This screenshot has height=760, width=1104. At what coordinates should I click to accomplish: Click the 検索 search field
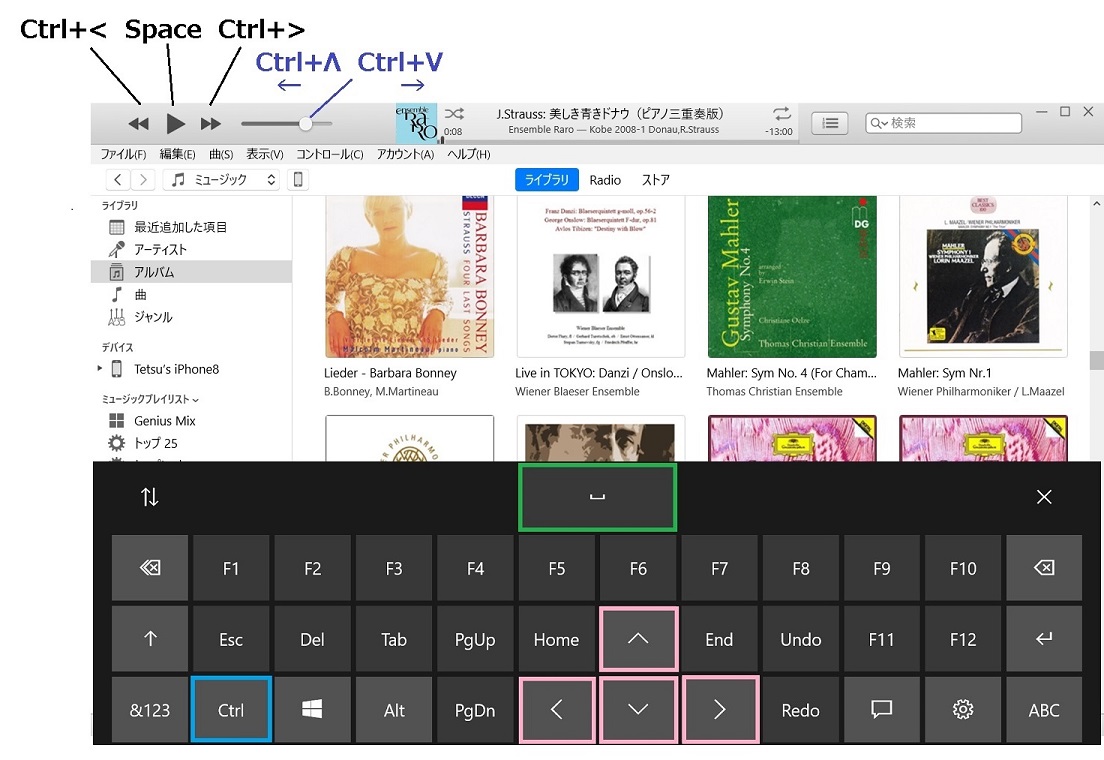943,123
